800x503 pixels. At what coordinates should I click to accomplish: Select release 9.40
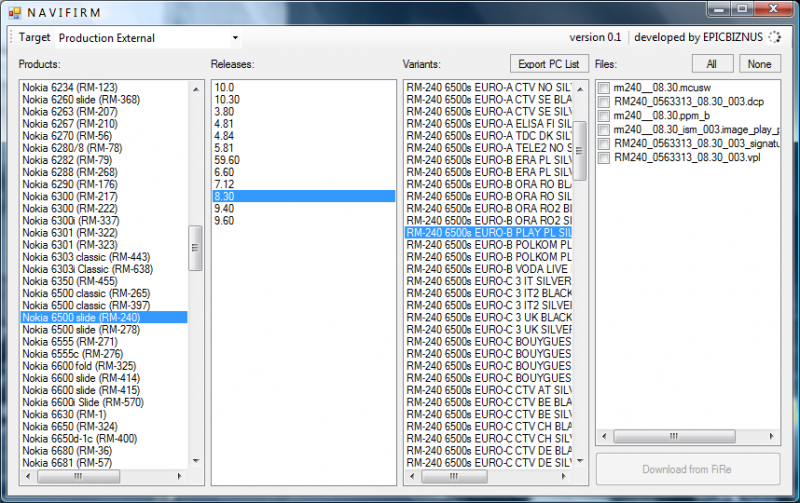coord(304,209)
